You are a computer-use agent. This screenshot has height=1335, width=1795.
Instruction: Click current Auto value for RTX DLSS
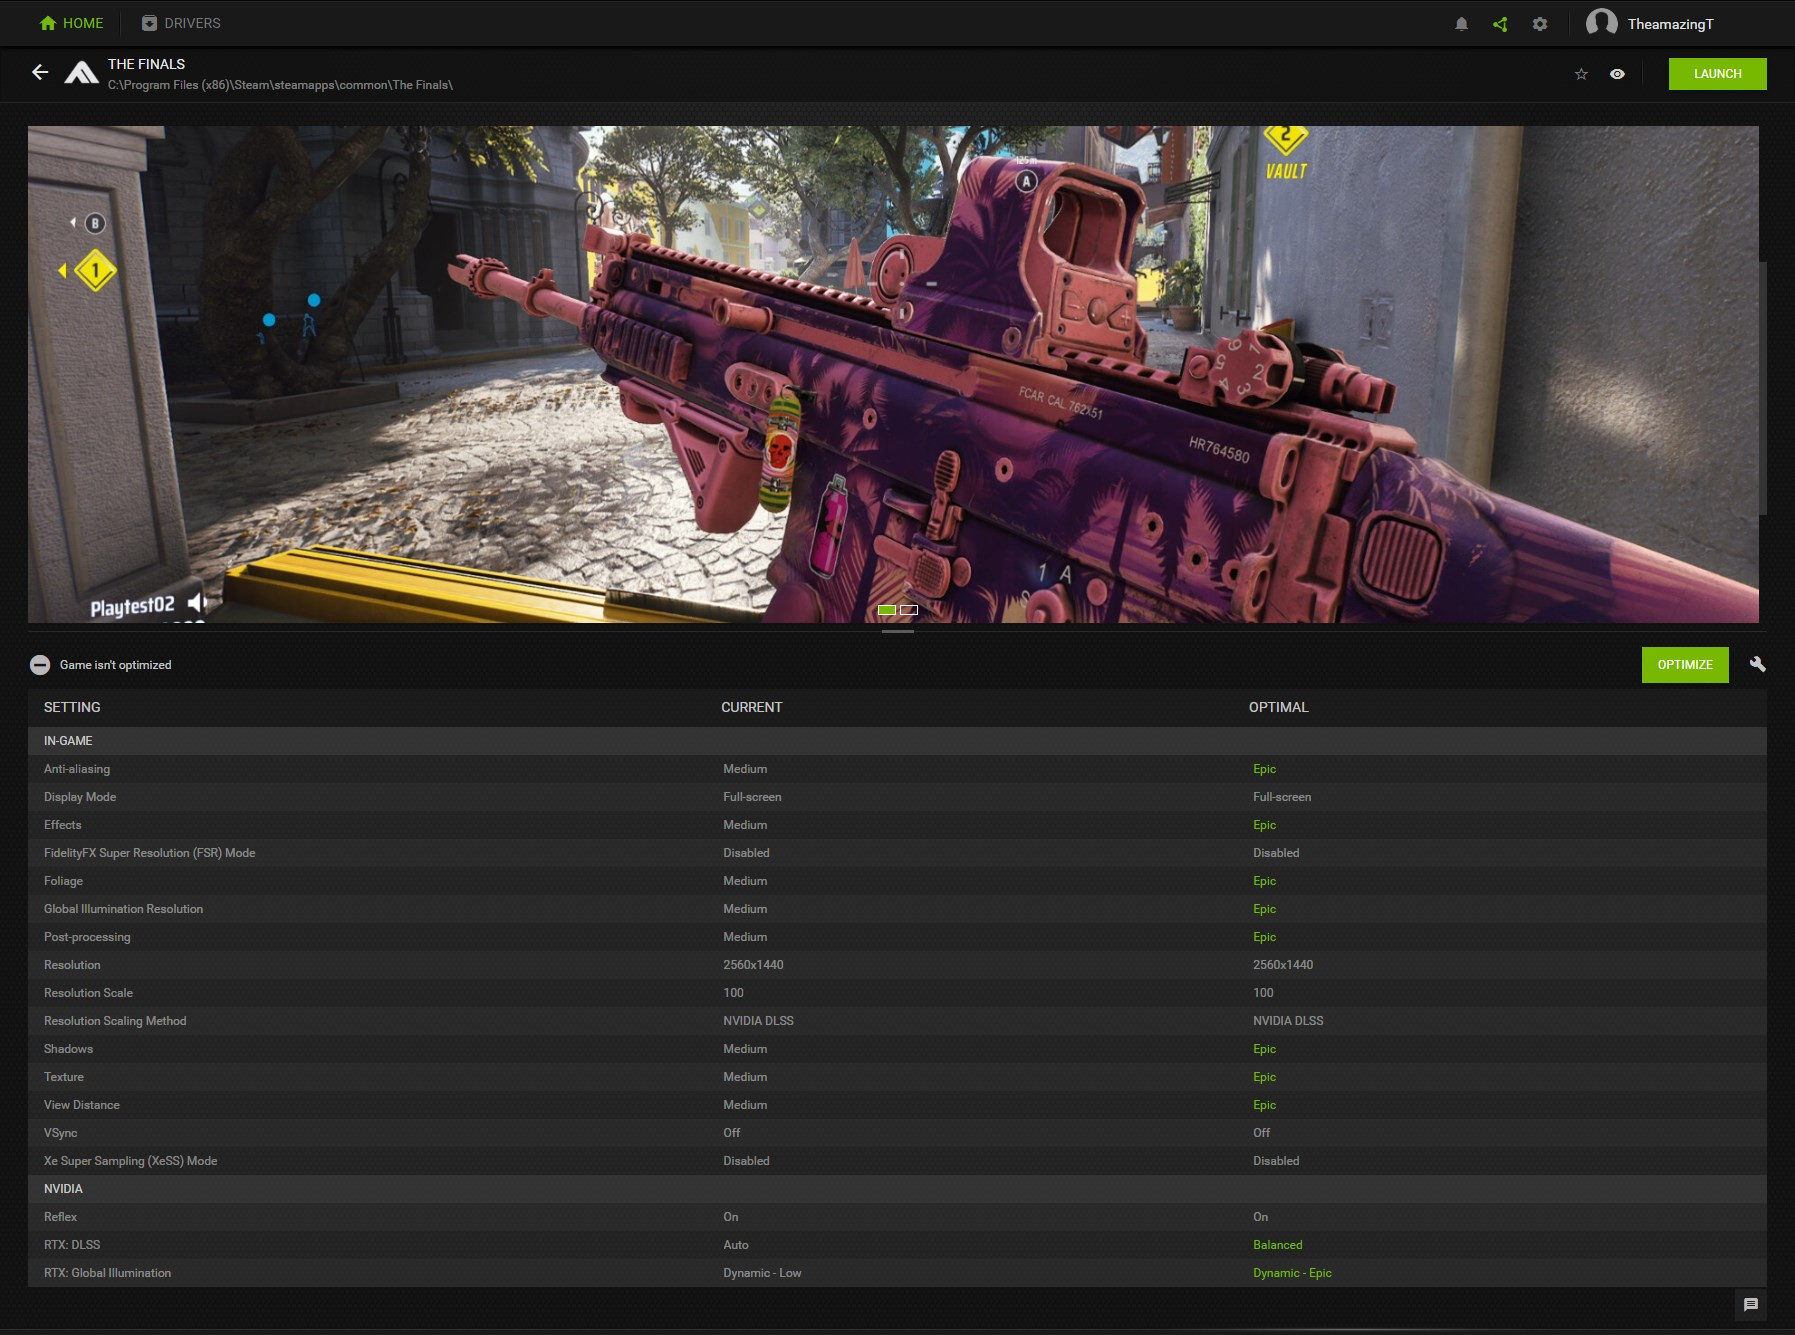click(x=736, y=1245)
